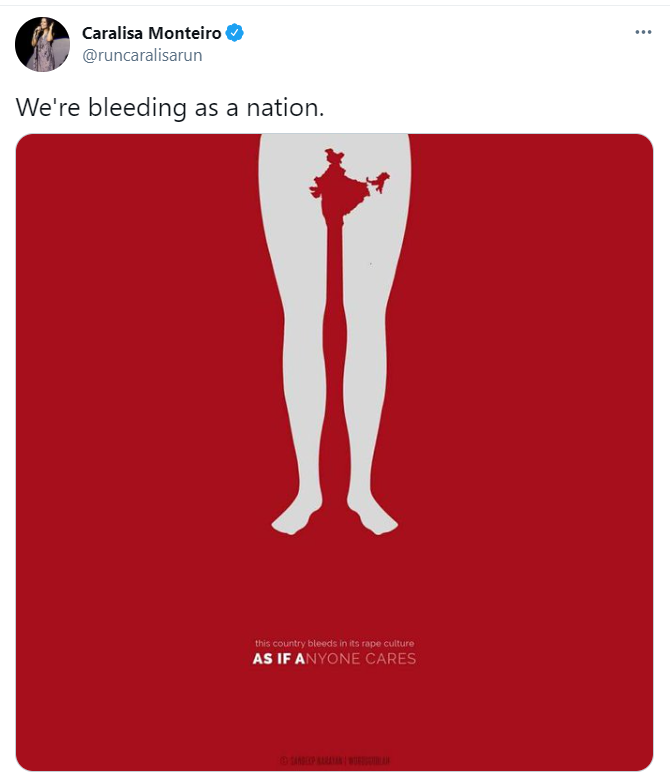This screenshot has height=776, width=670.
Task: Click the "AS IF ANYONE CARES" poster headline
Action: click(x=334, y=659)
